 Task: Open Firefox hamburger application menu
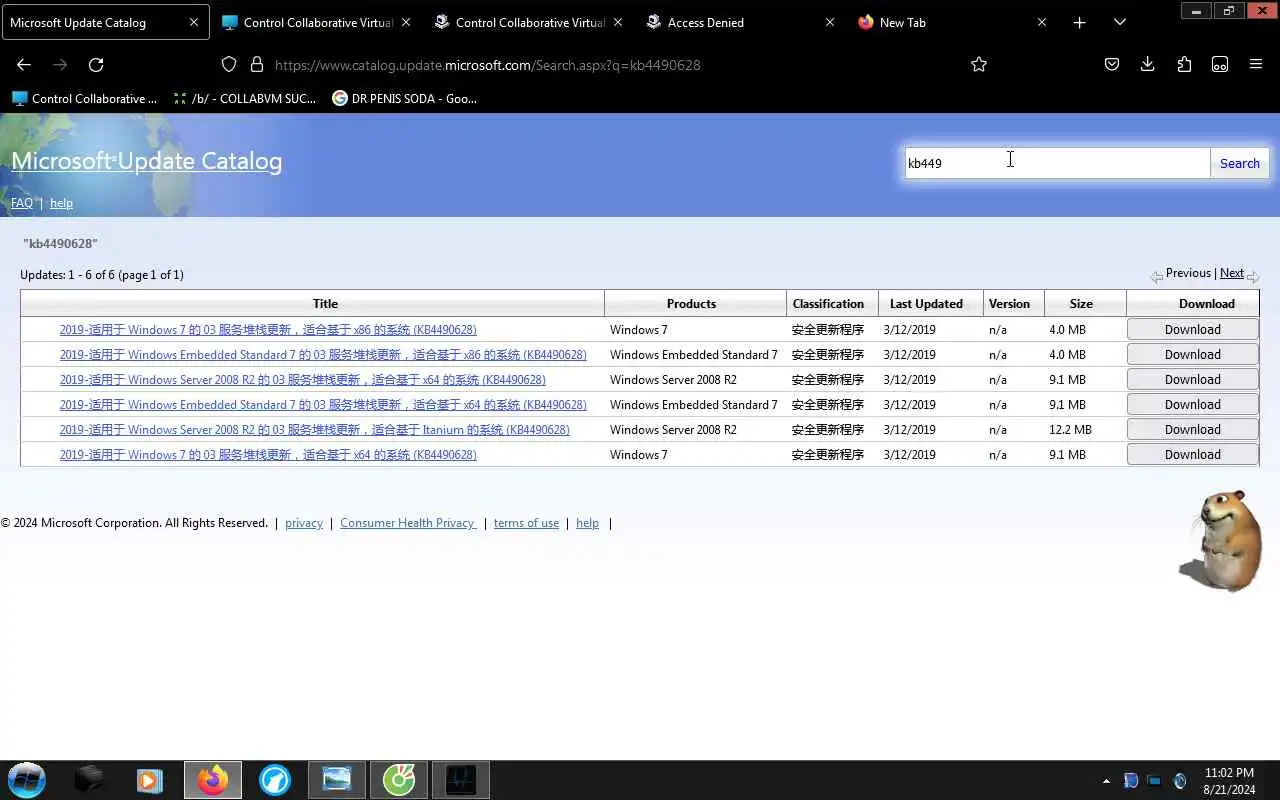click(1256, 64)
